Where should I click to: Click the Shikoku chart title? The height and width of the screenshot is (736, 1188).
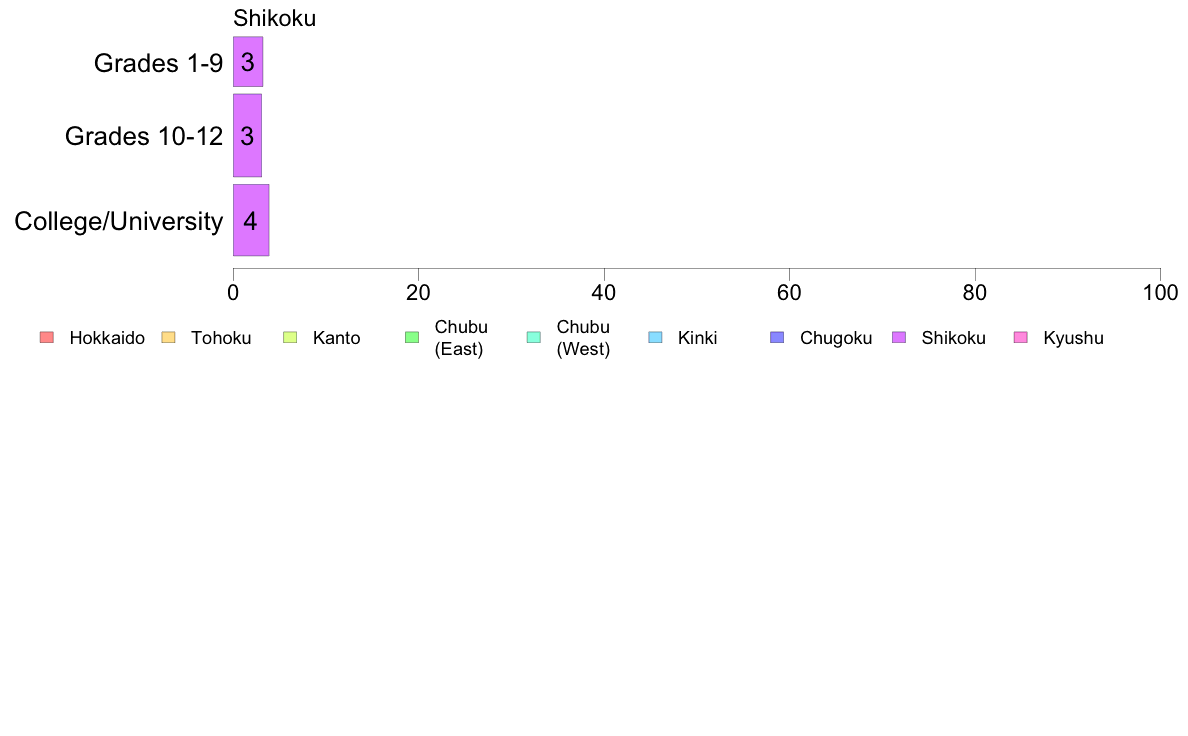pos(274,18)
